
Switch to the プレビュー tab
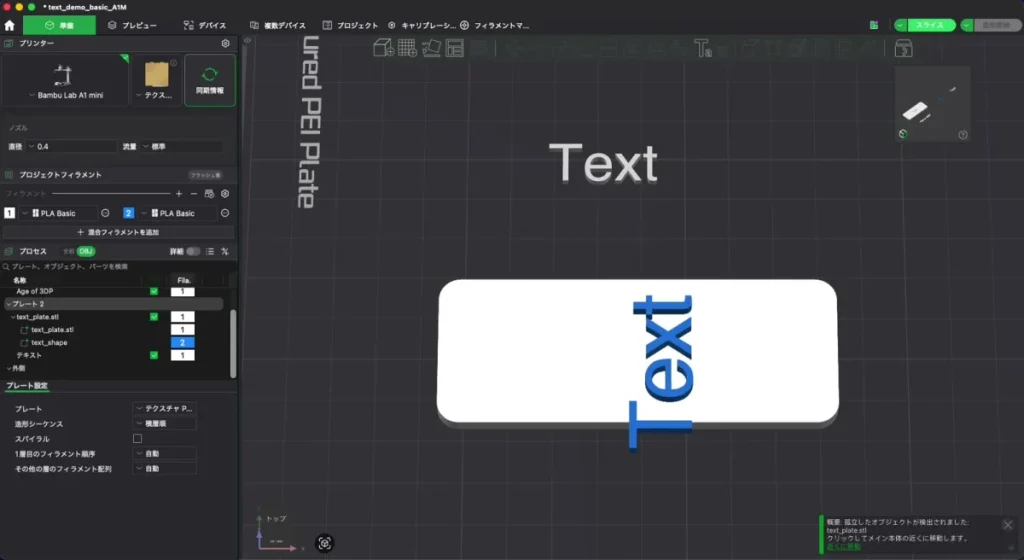point(133,25)
